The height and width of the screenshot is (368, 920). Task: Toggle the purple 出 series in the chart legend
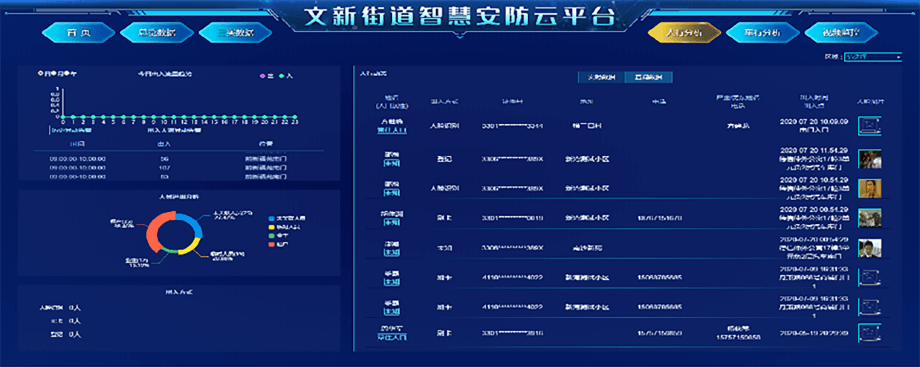tap(266, 76)
